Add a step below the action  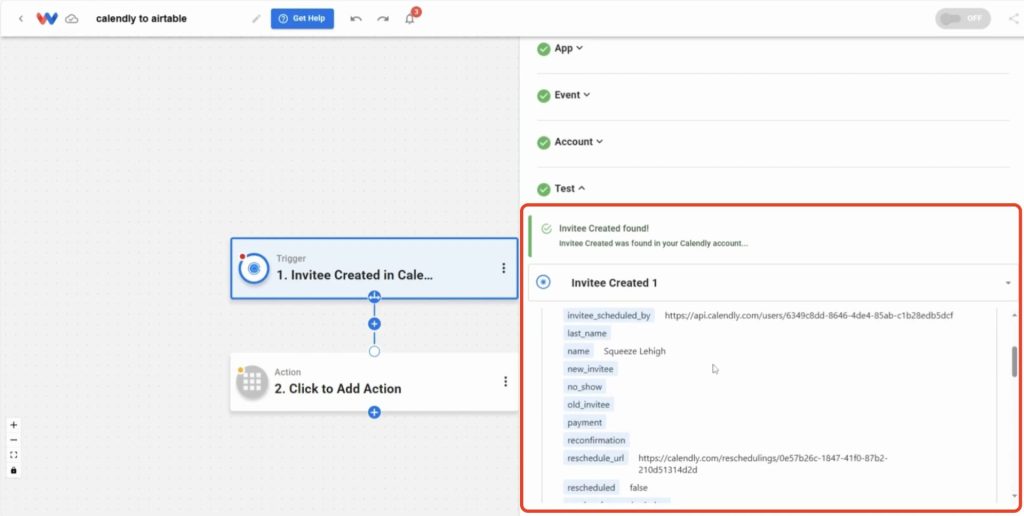tap(374, 412)
